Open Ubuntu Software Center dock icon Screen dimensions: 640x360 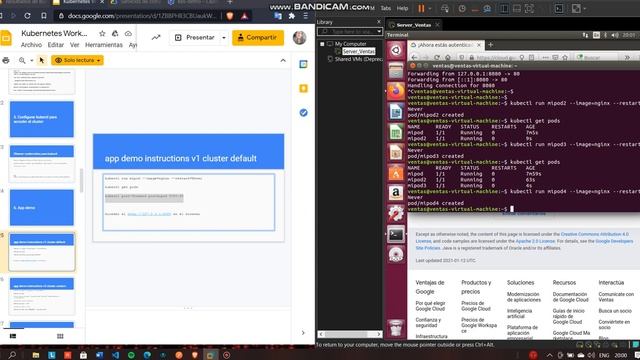click(396, 173)
